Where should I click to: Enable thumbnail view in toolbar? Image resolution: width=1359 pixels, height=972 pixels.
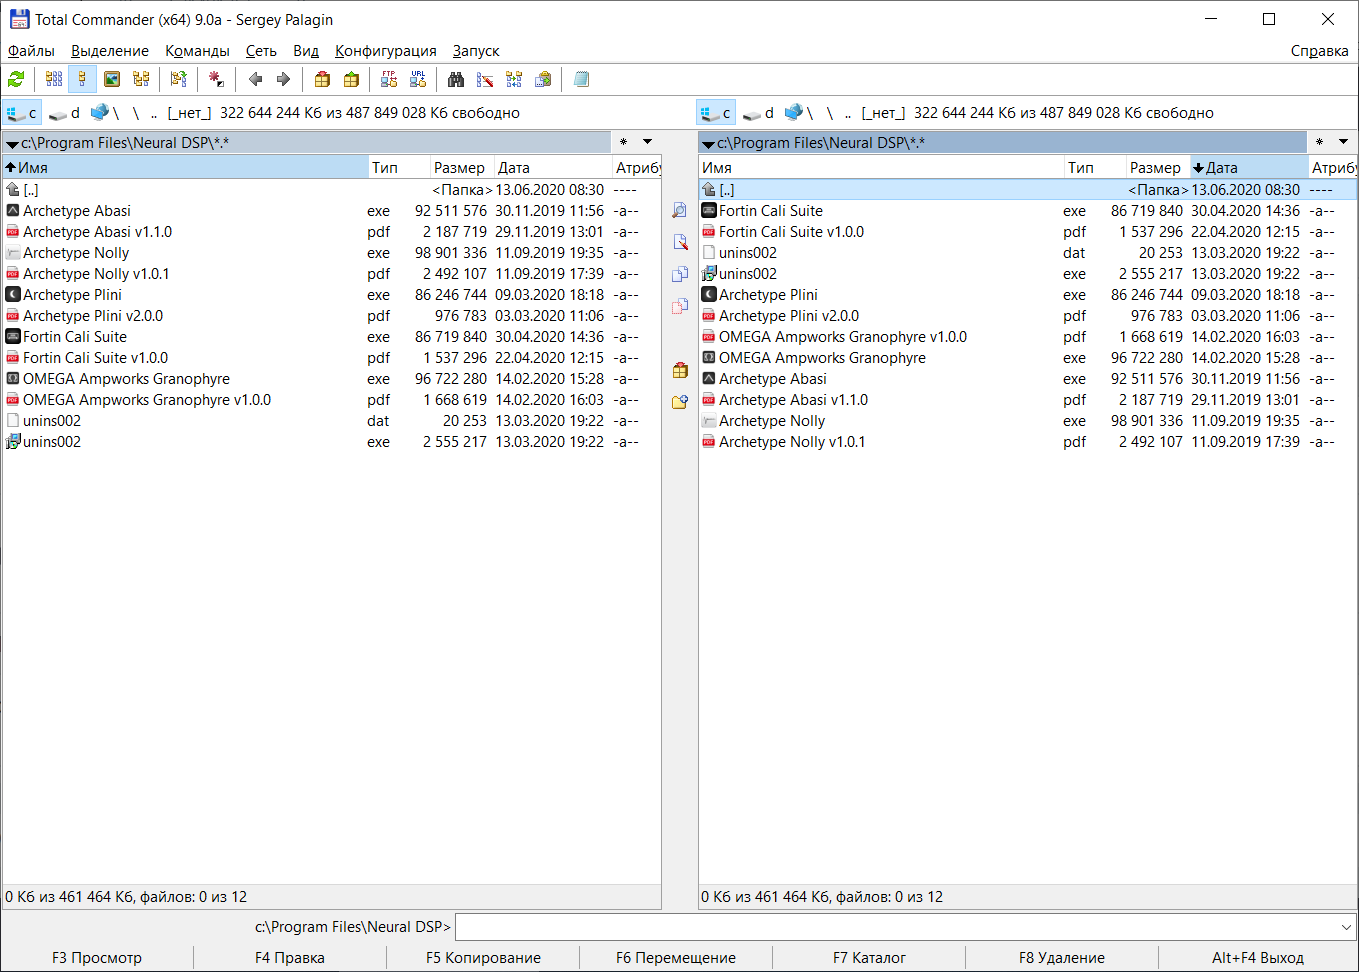pos(112,79)
